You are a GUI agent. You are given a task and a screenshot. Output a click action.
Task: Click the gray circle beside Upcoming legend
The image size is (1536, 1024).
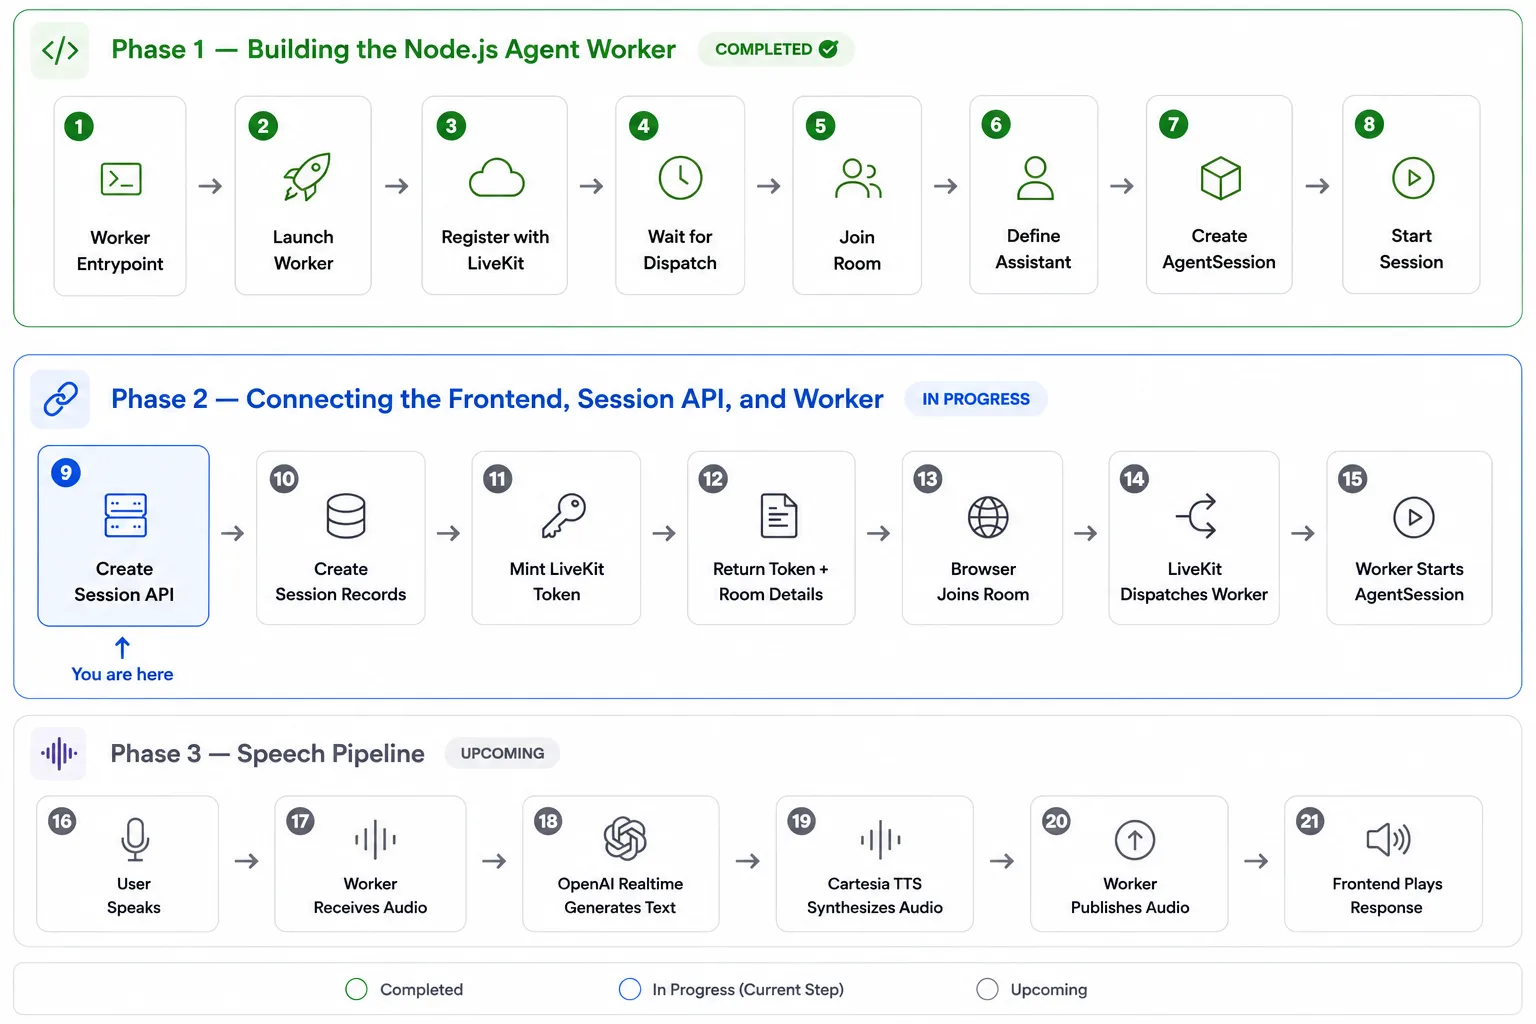pyautogui.click(x=987, y=989)
